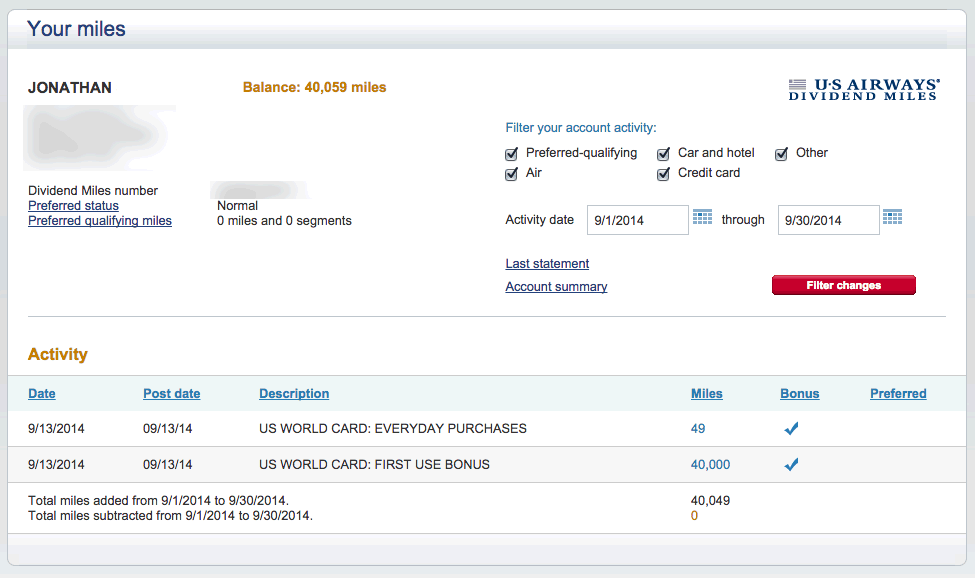Sort activity by Preferred column
This screenshot has height=578, width=975.
(x=899, y=393)
